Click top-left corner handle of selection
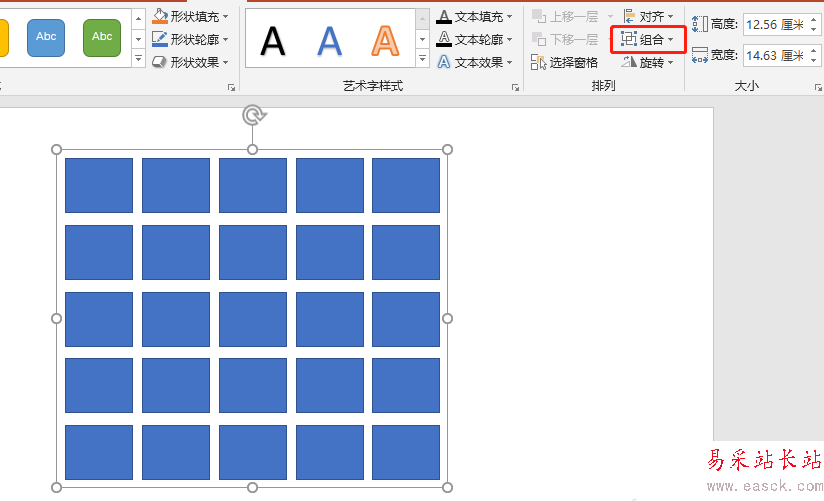 (57, 150)
